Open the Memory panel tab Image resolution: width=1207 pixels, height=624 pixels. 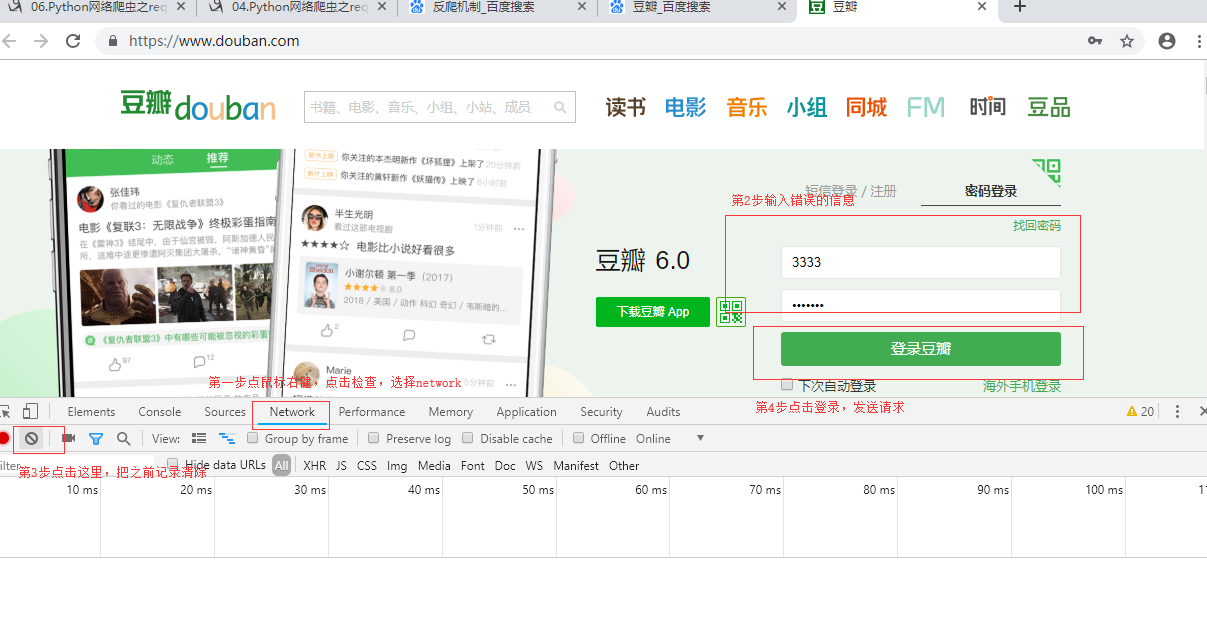coord(451,411)
